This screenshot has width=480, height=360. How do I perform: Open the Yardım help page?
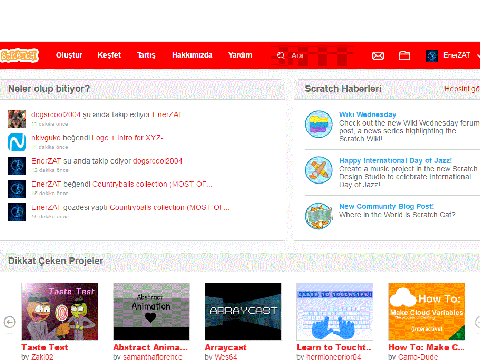[x=240, y=55]
